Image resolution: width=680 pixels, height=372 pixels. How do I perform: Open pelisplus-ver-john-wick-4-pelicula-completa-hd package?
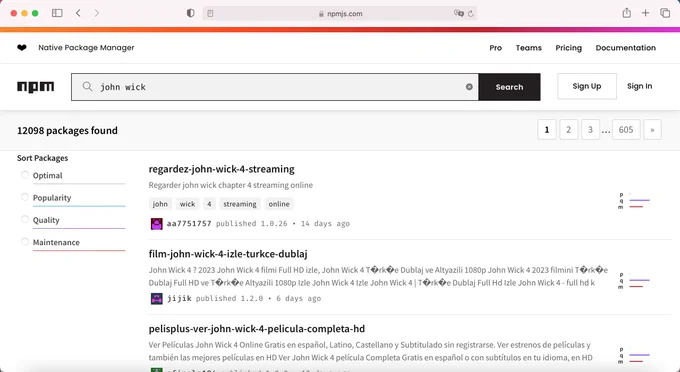257,329
